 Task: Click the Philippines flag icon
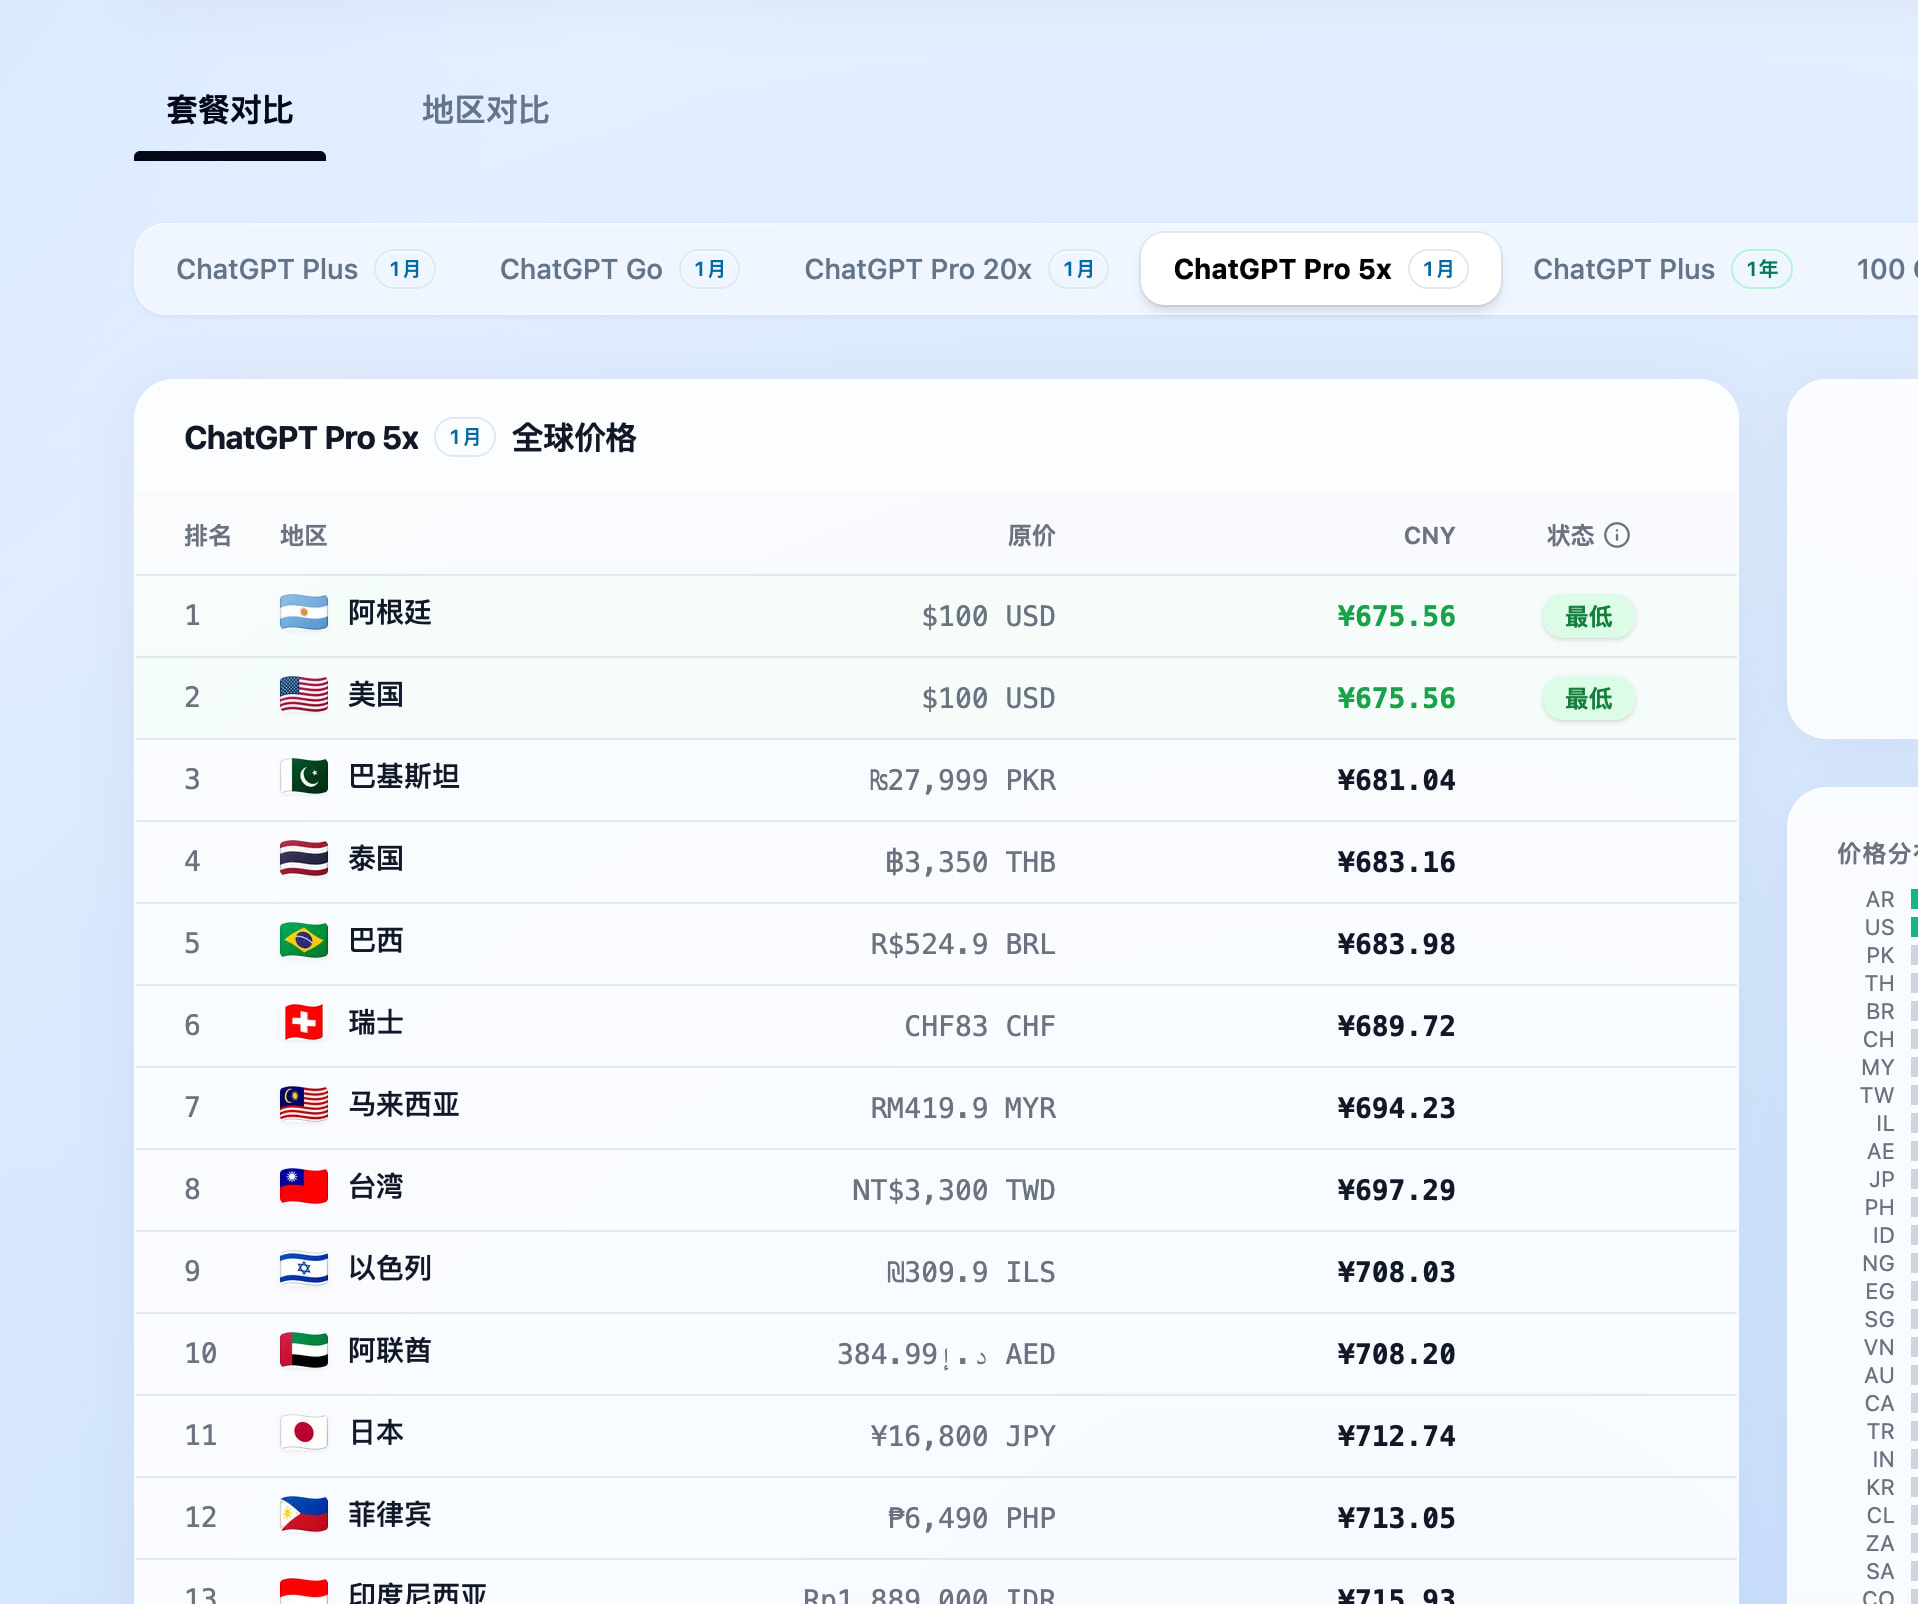tap(304, 1515)
